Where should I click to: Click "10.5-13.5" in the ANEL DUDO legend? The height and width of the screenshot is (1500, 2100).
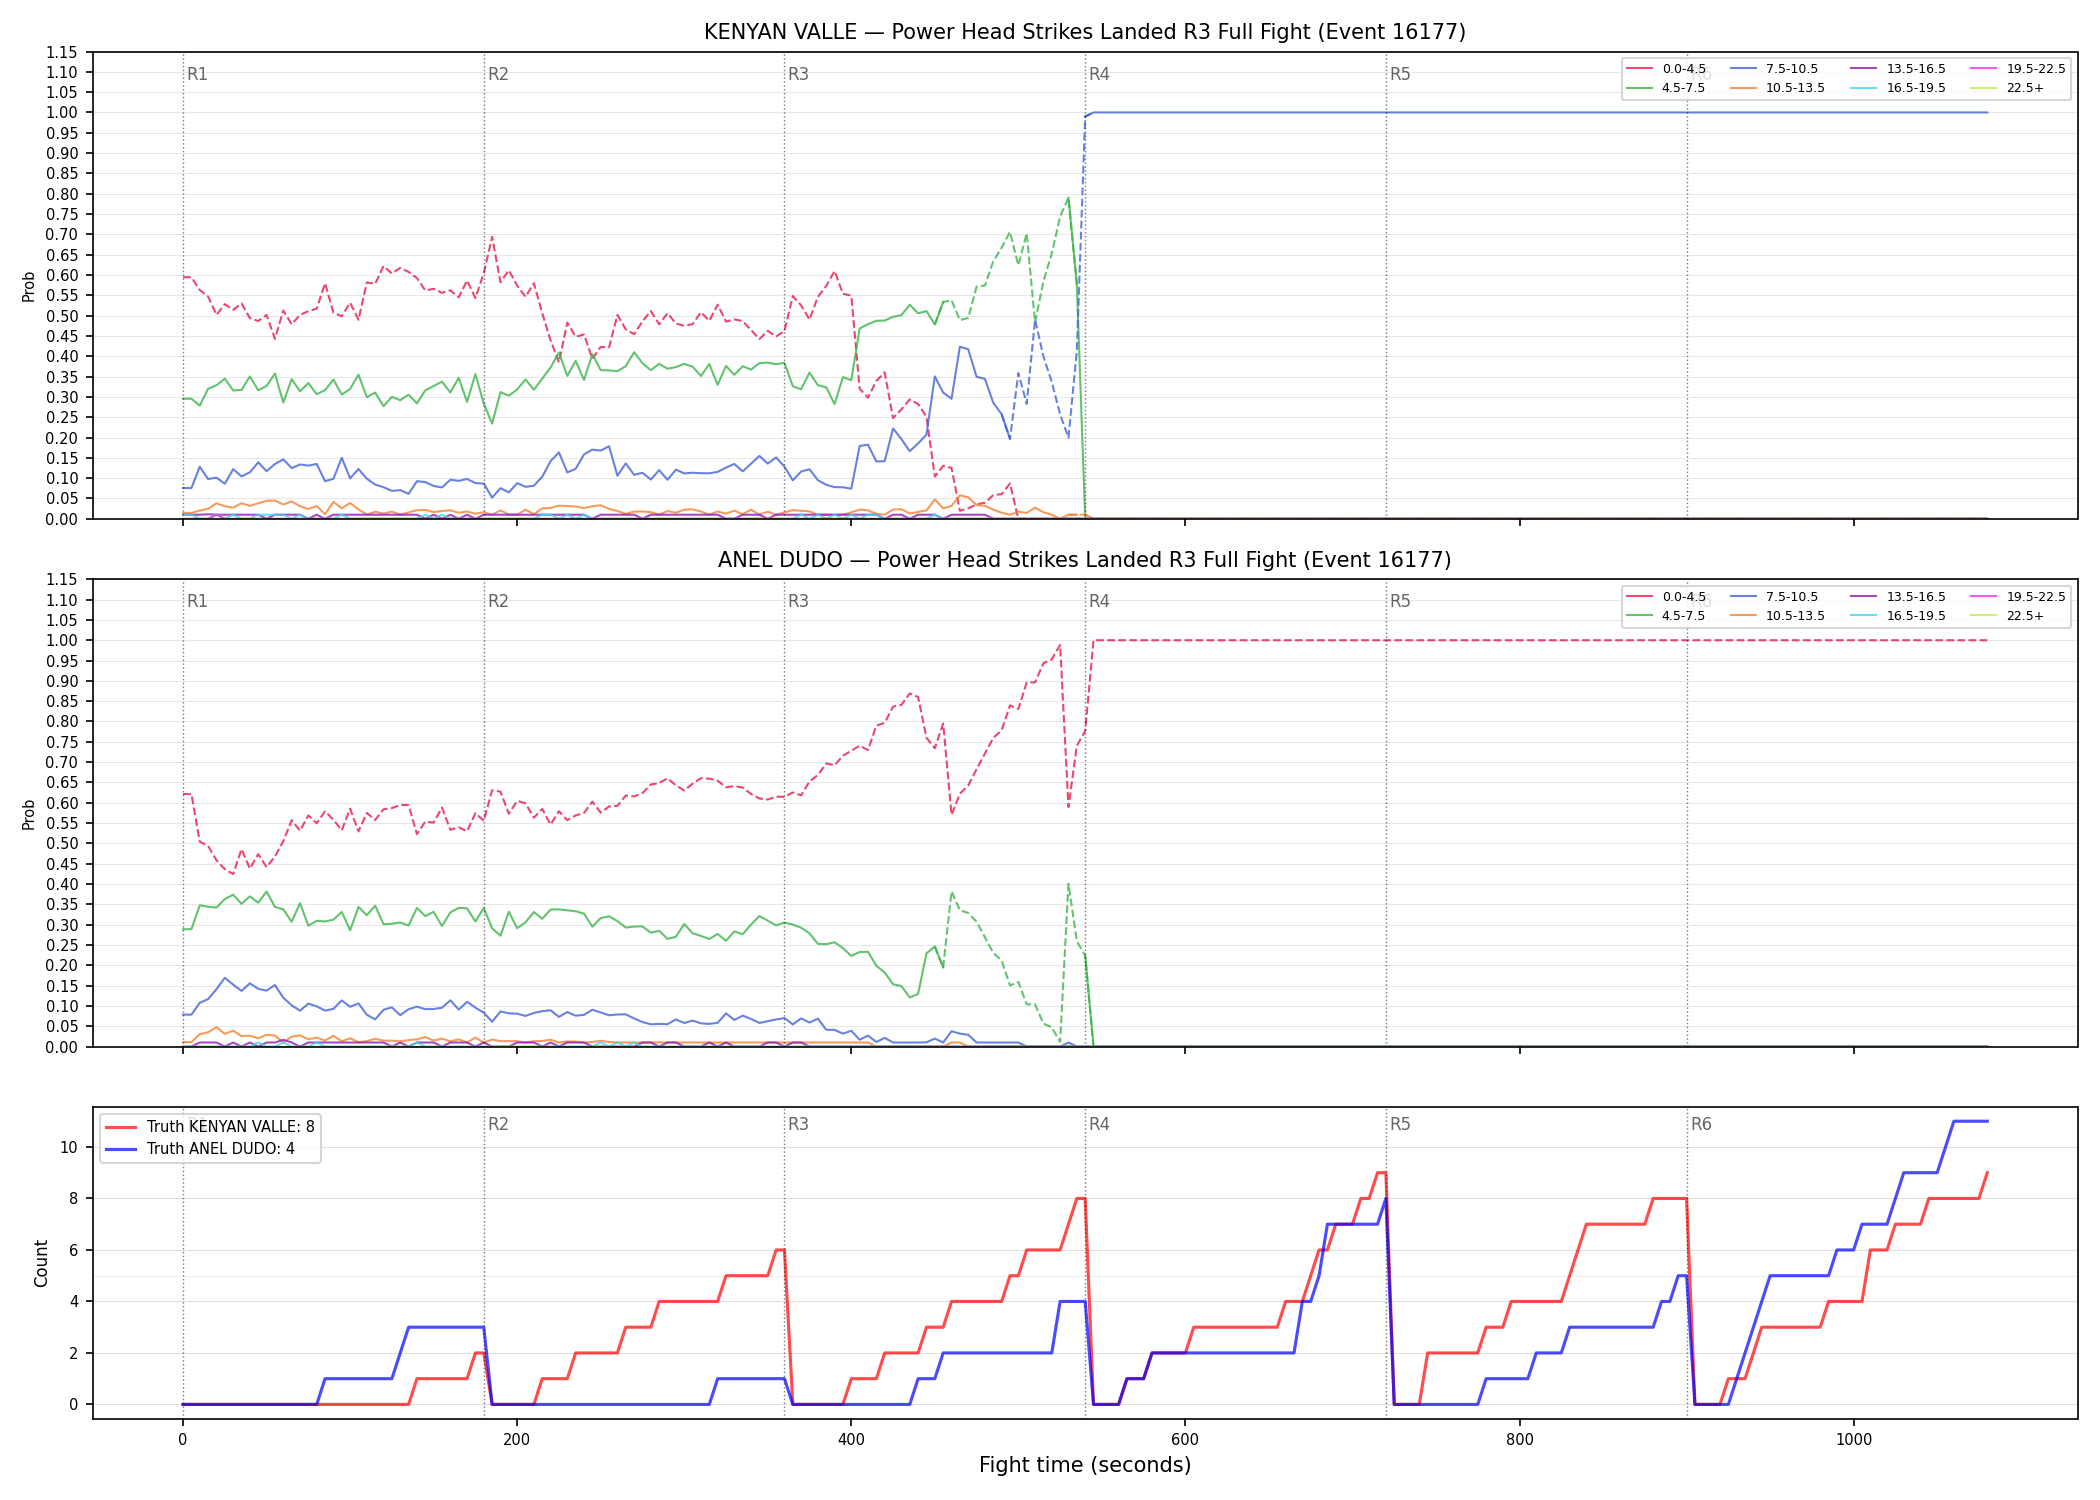point(1795,616)
